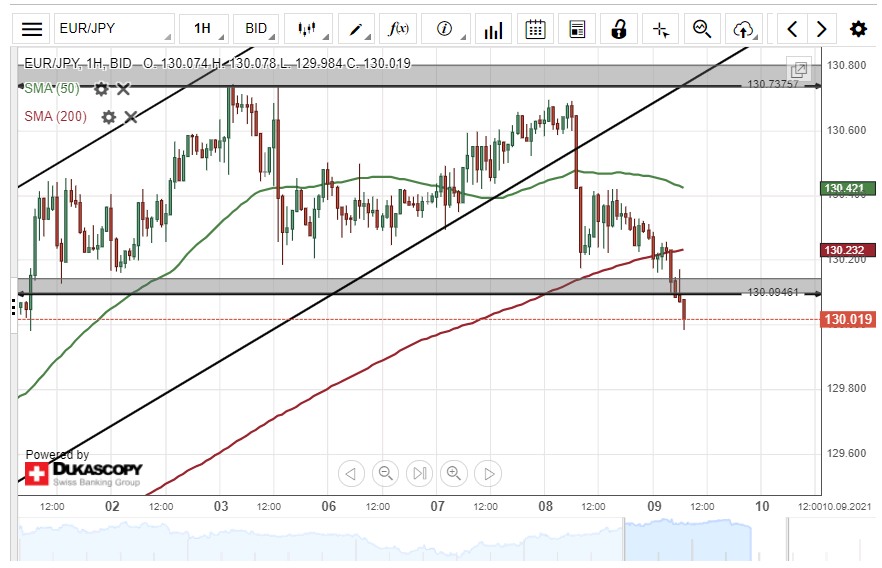Open the chart settings gear
This screenshot has height=568, width=882.
coord(858,29)
